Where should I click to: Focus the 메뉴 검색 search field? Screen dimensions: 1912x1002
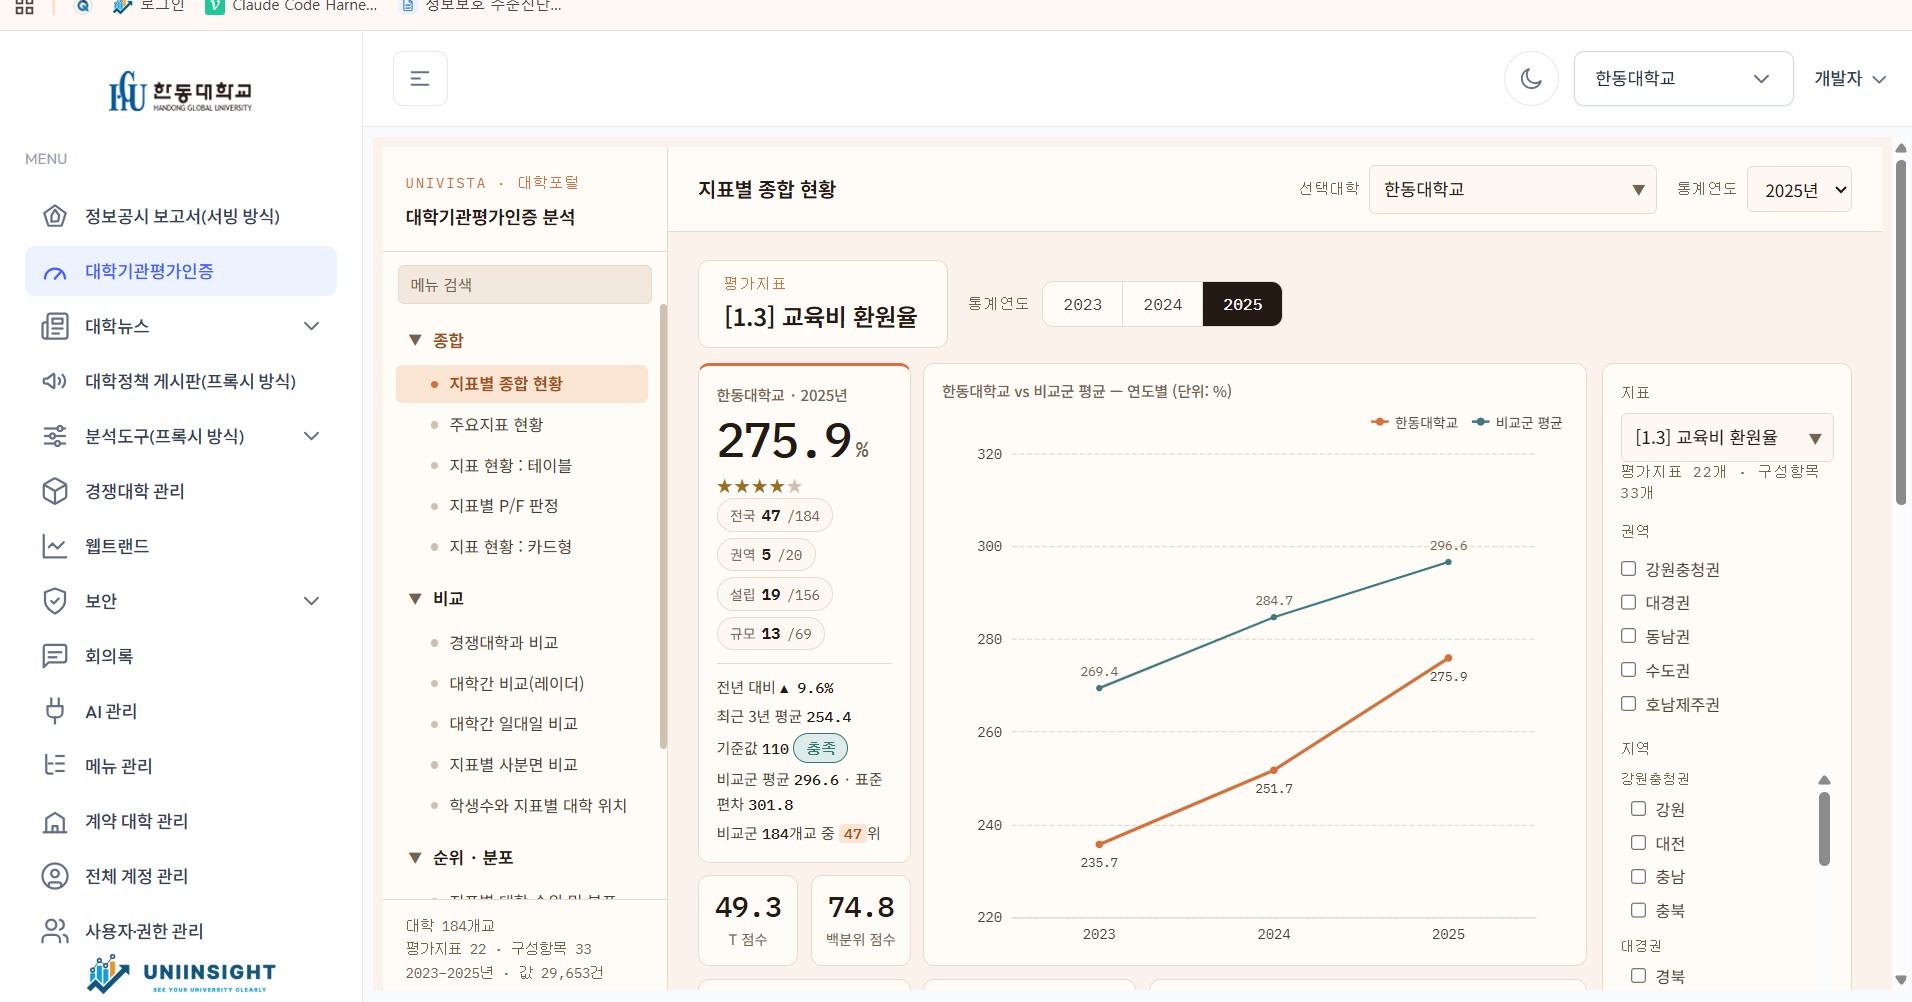pyautogui.click(x=524, y=285)
